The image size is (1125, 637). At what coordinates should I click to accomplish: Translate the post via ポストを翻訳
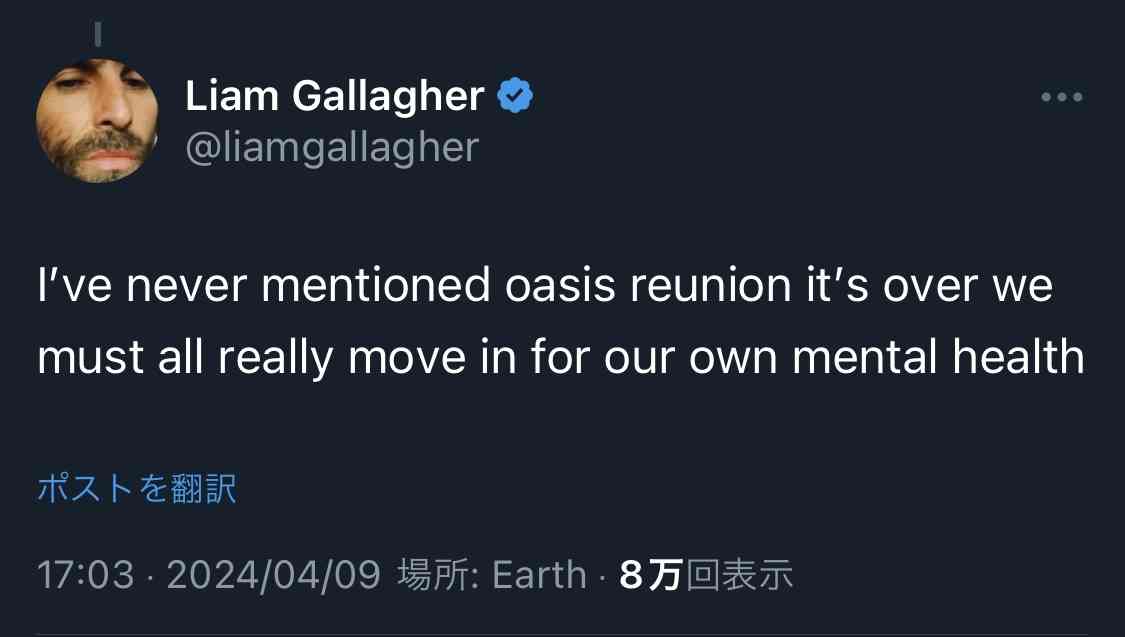[x=136, y=489]
